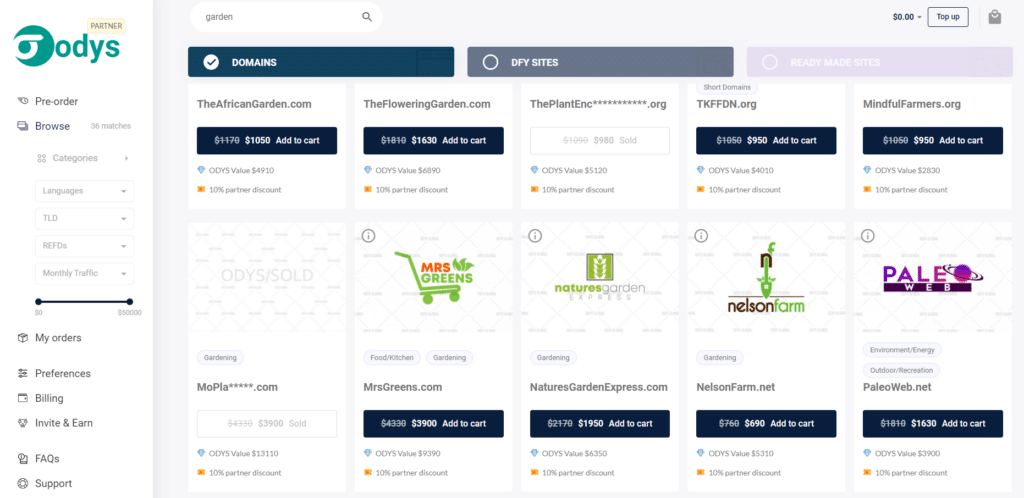Open the Paleo Web logo thumbnail
The image size is (1024, 498).
point(933,277)
